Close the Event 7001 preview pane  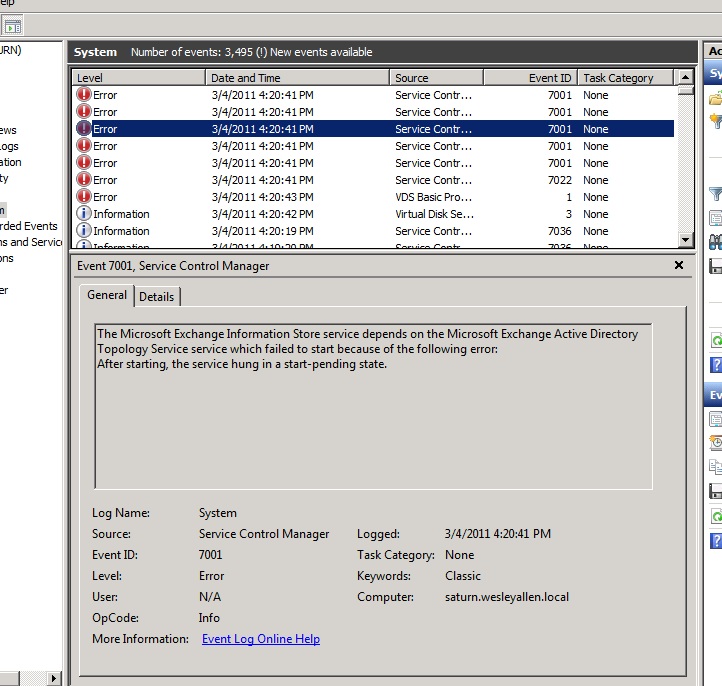point(679,265)
